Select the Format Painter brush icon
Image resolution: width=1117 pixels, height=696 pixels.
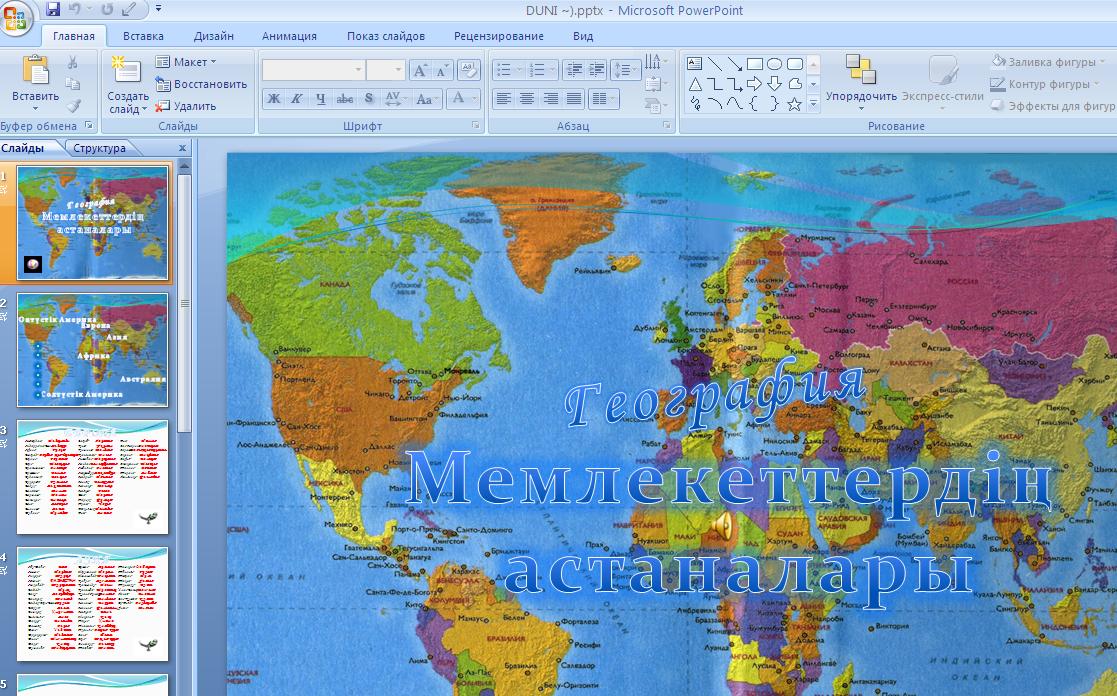pos(73,105)
